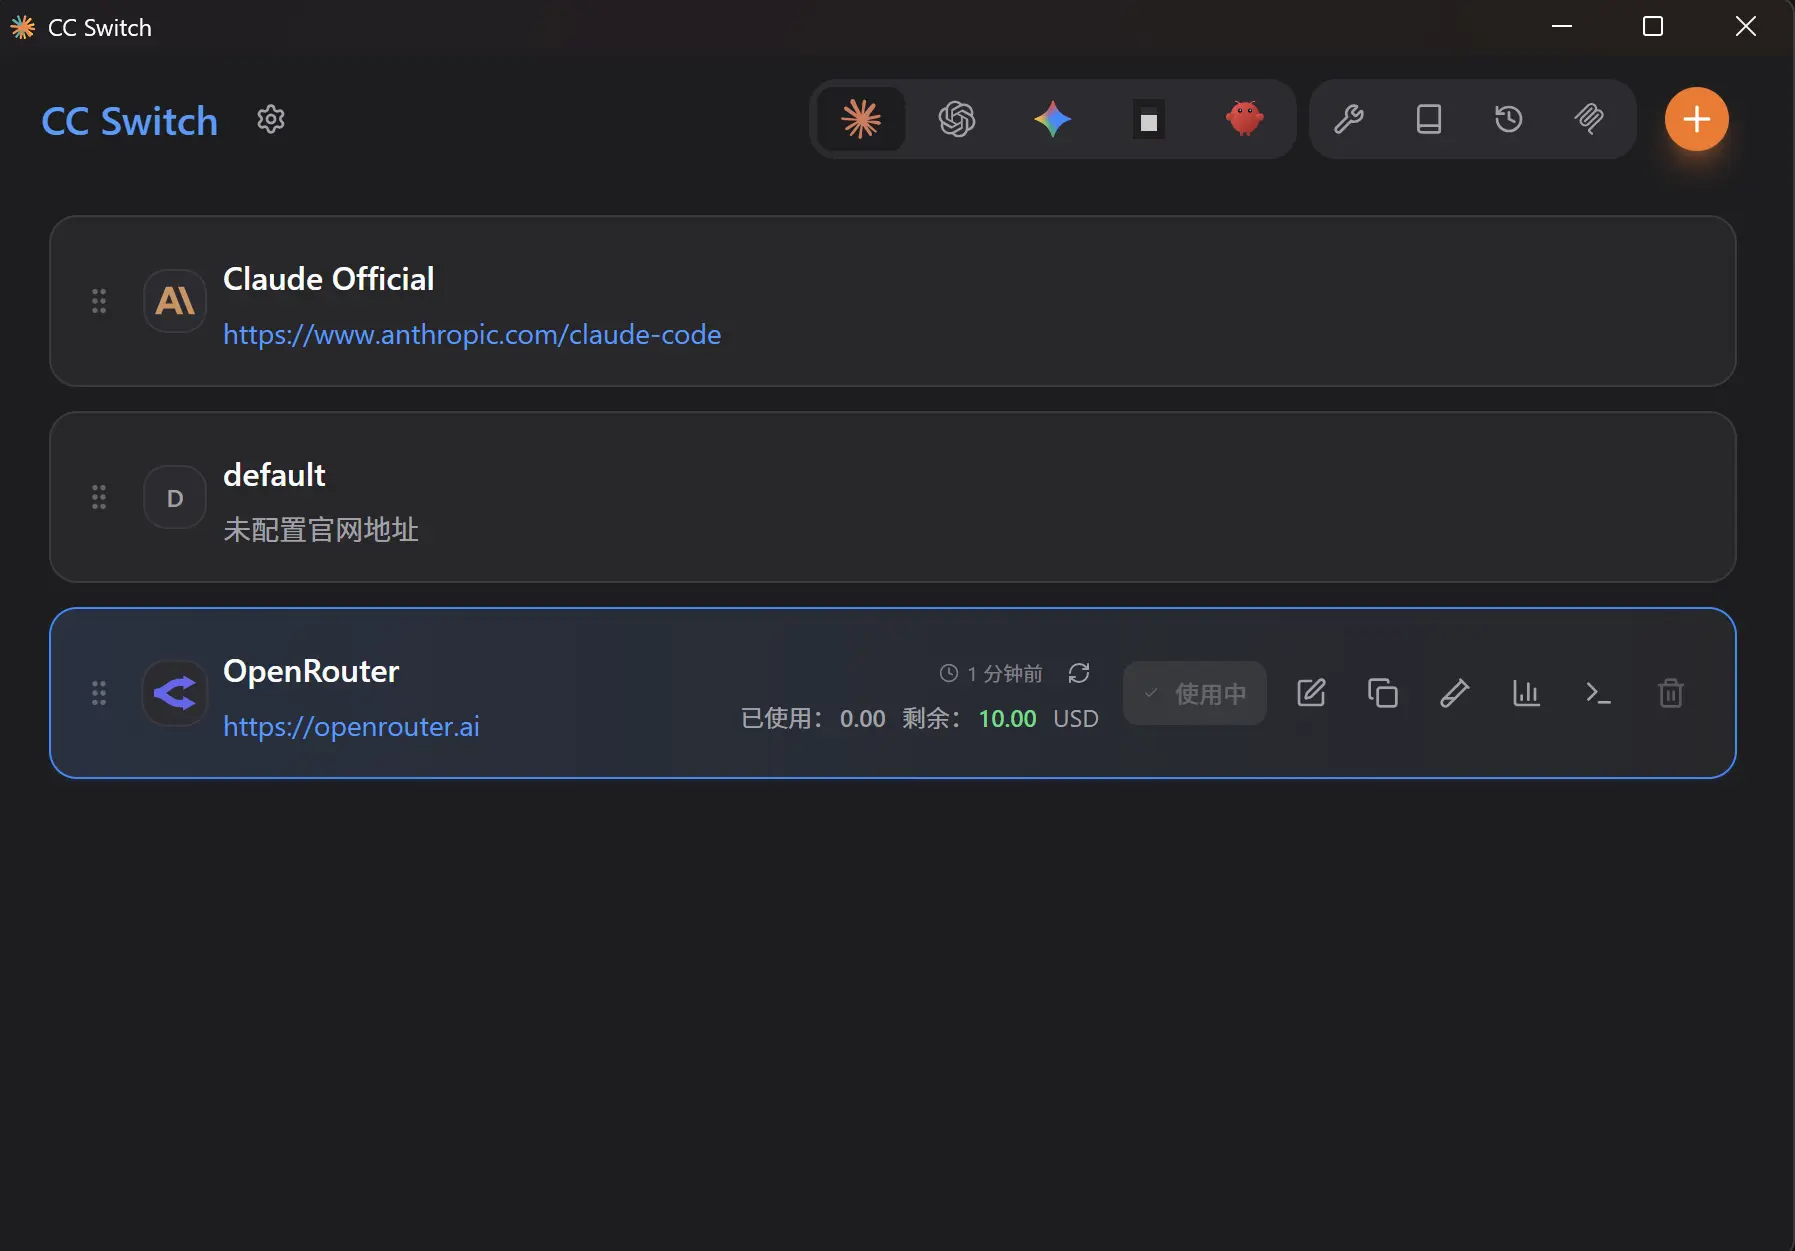The width and height of the screenshot is (1795, 1251).
Task: Click the default provider drag handle
Action: tap(99, 497)
